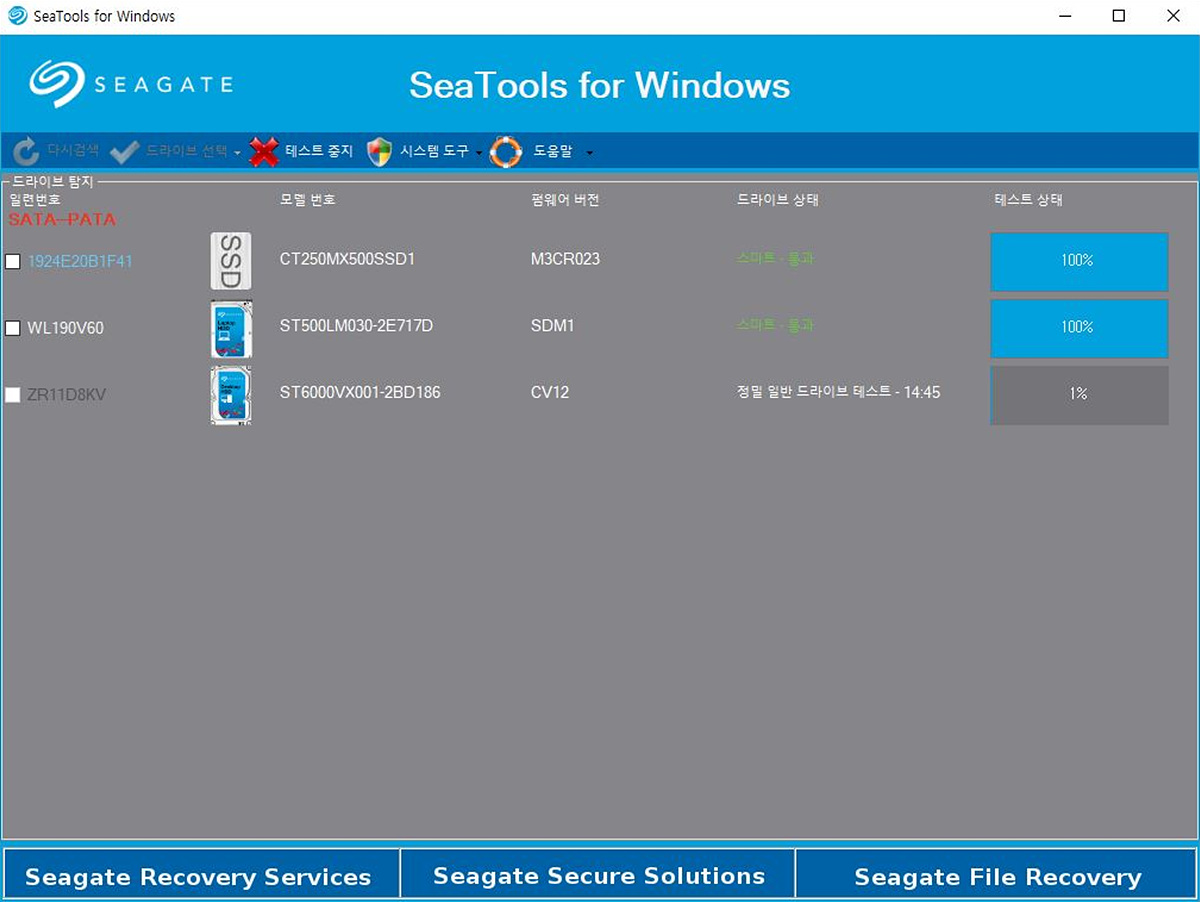Click firmware version CV12
Viewport: 1200px width, 902px height.
point(550,393)
